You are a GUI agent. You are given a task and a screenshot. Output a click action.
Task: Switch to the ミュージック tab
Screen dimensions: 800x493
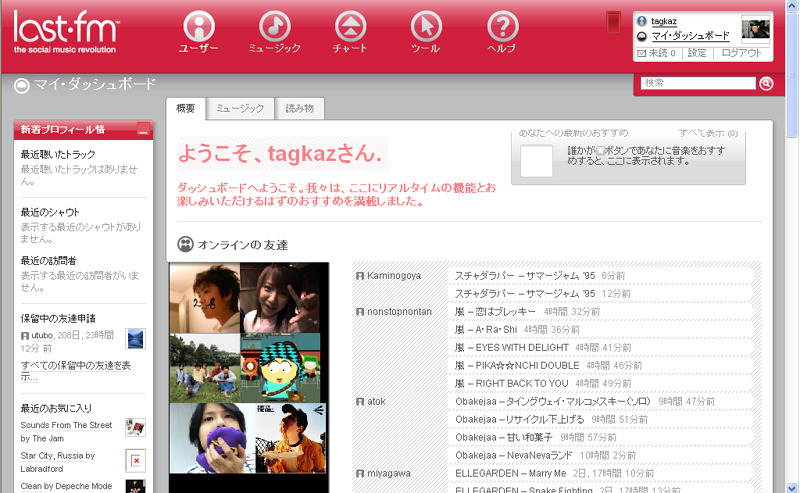[240, 108]
